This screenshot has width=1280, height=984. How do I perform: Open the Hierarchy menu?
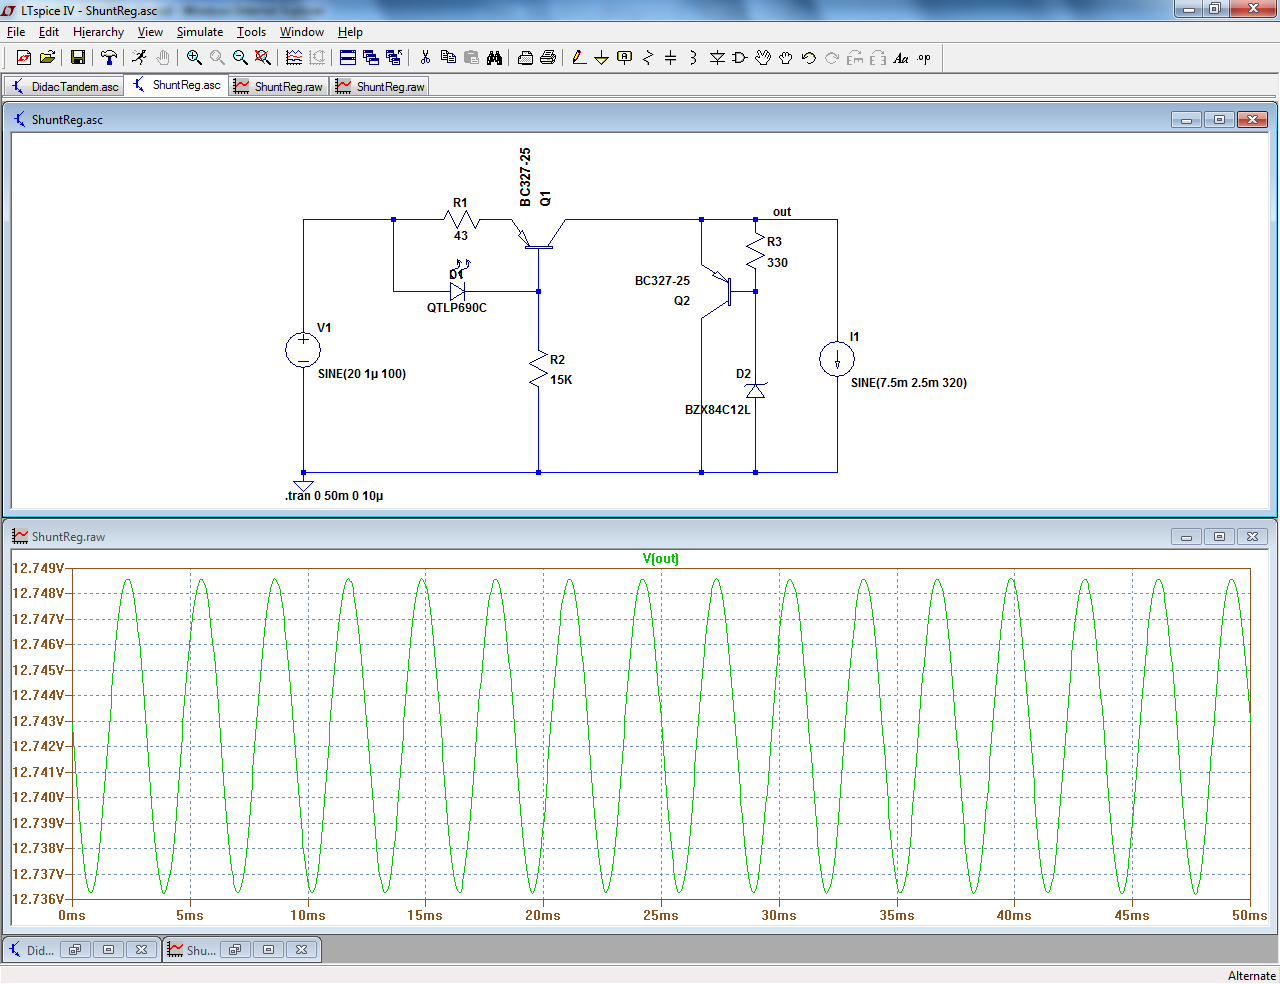point(98,32)
